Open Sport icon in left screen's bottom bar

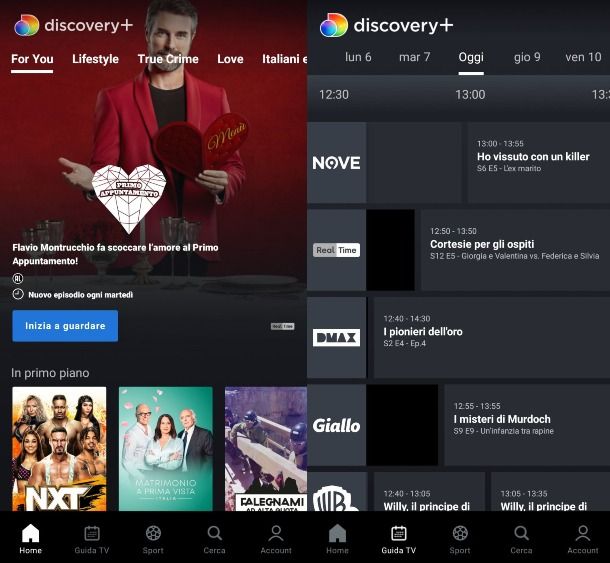(153, 533)
